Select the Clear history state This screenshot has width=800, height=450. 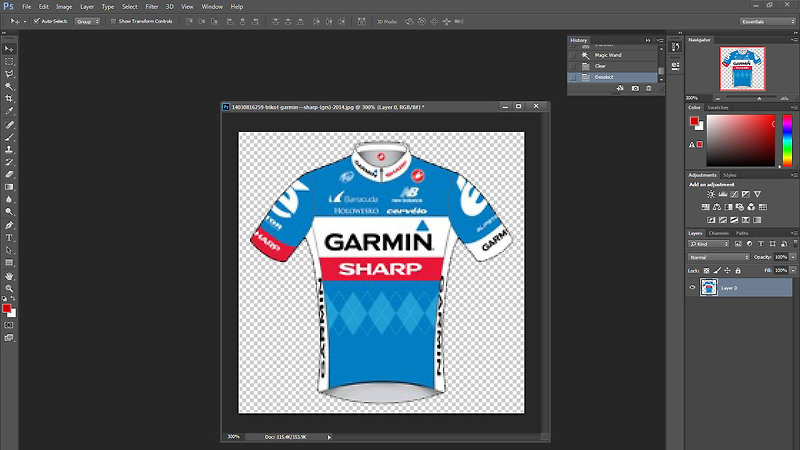tap(612, 66)
